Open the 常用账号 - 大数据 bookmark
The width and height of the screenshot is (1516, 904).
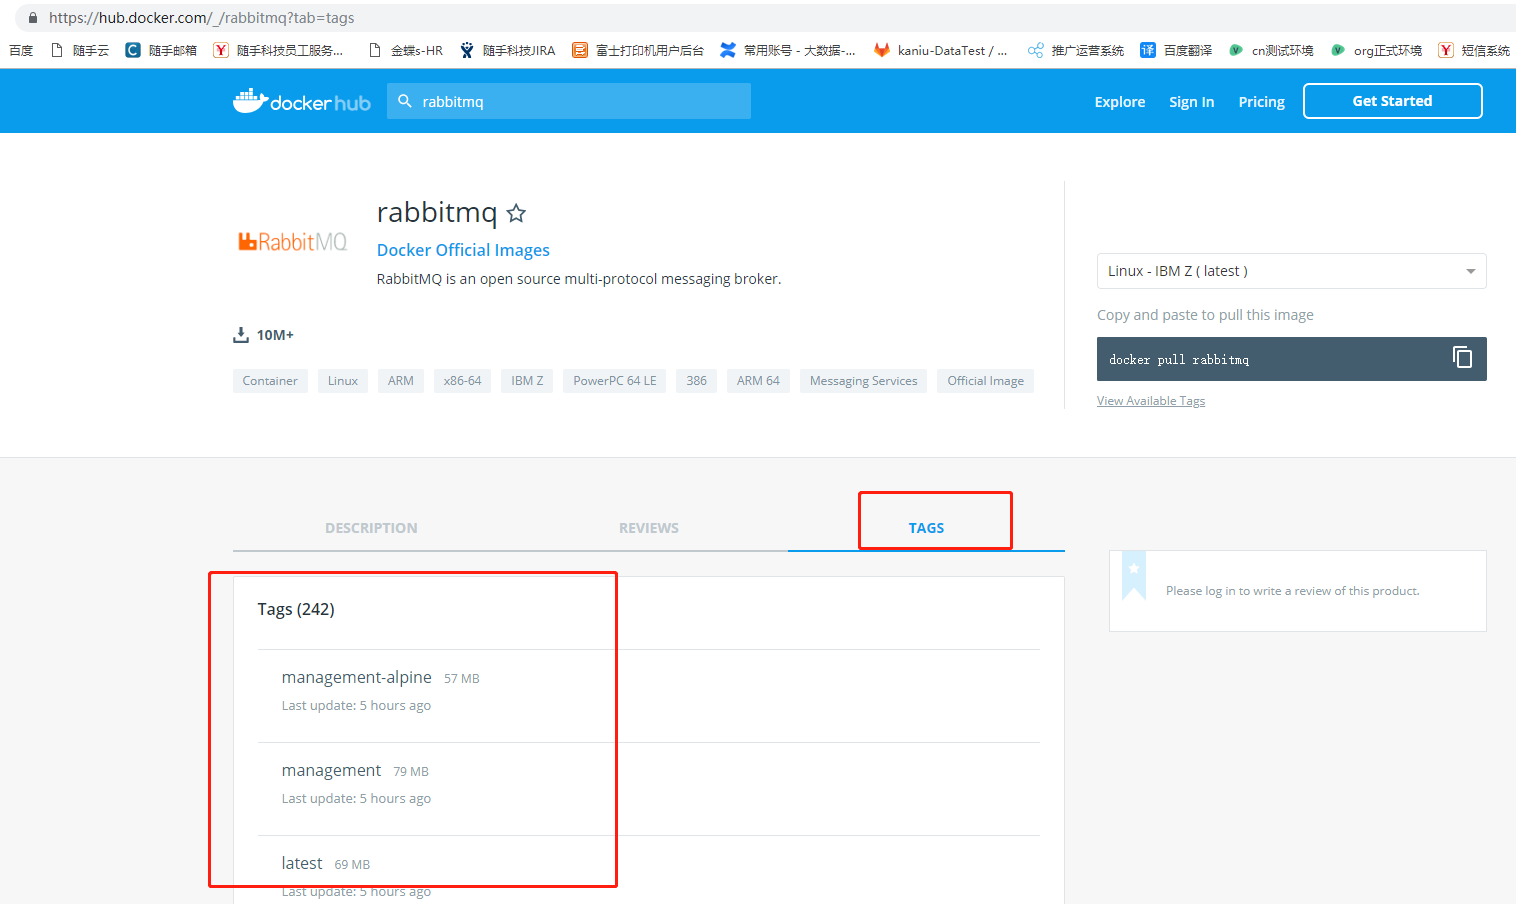tap(788, 50)
